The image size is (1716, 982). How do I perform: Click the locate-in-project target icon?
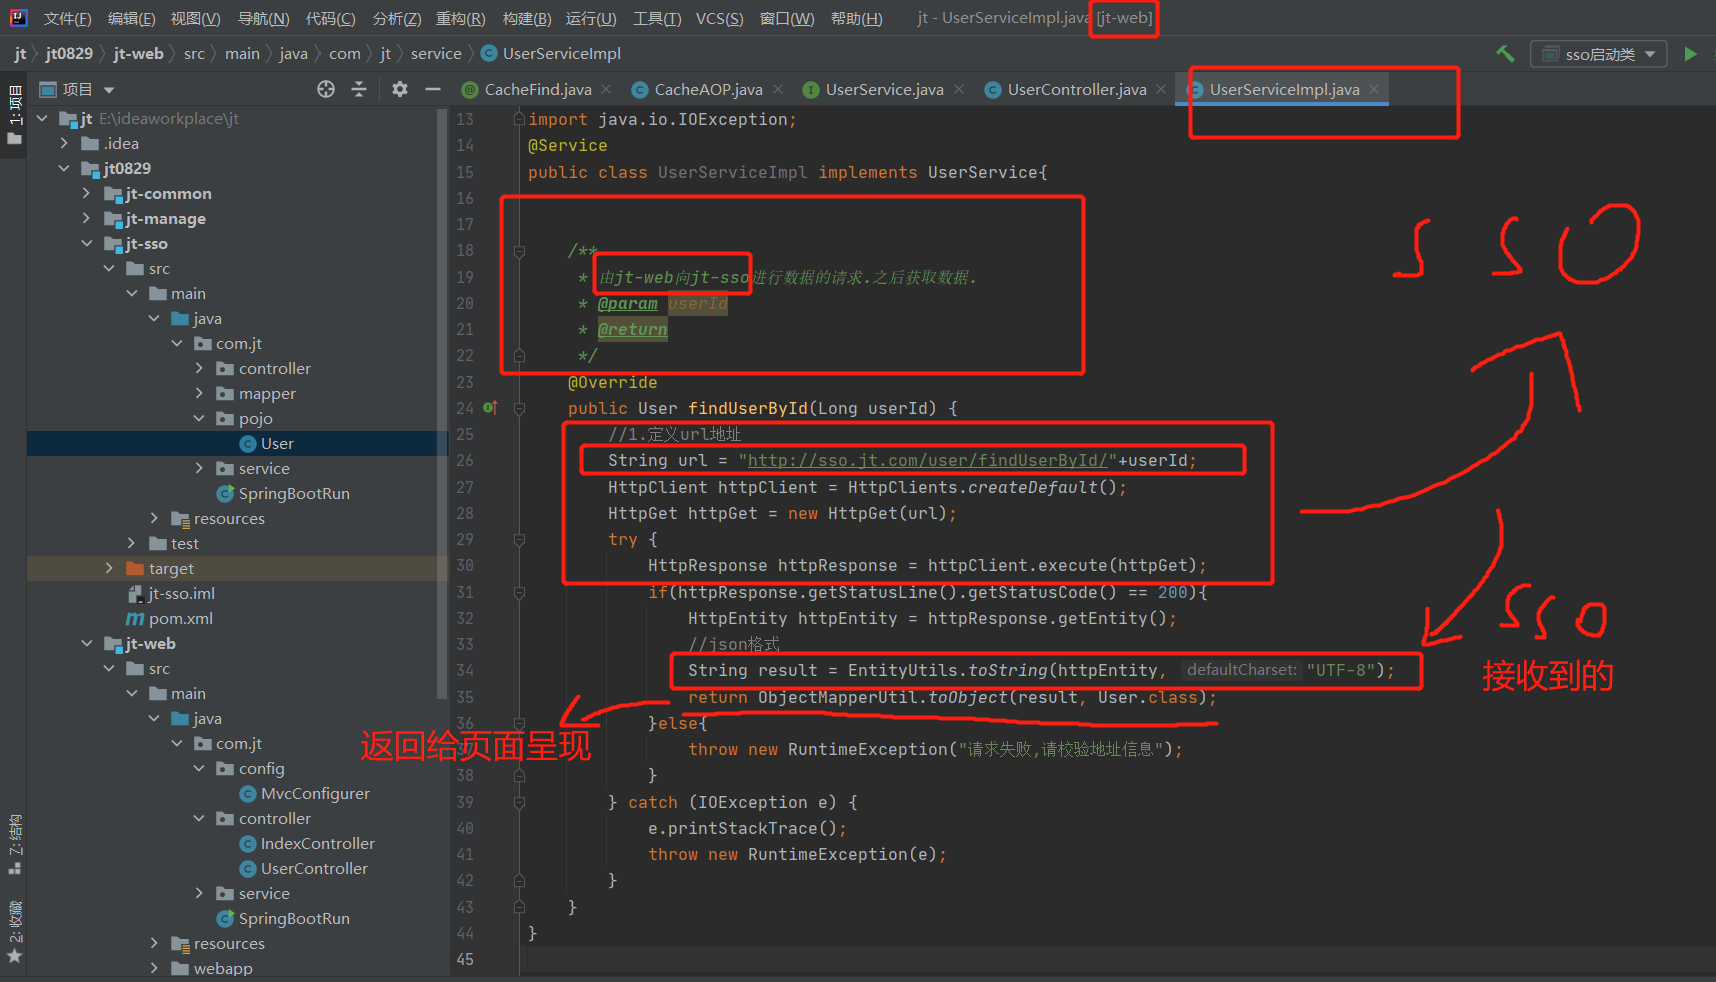coord(326,90)
